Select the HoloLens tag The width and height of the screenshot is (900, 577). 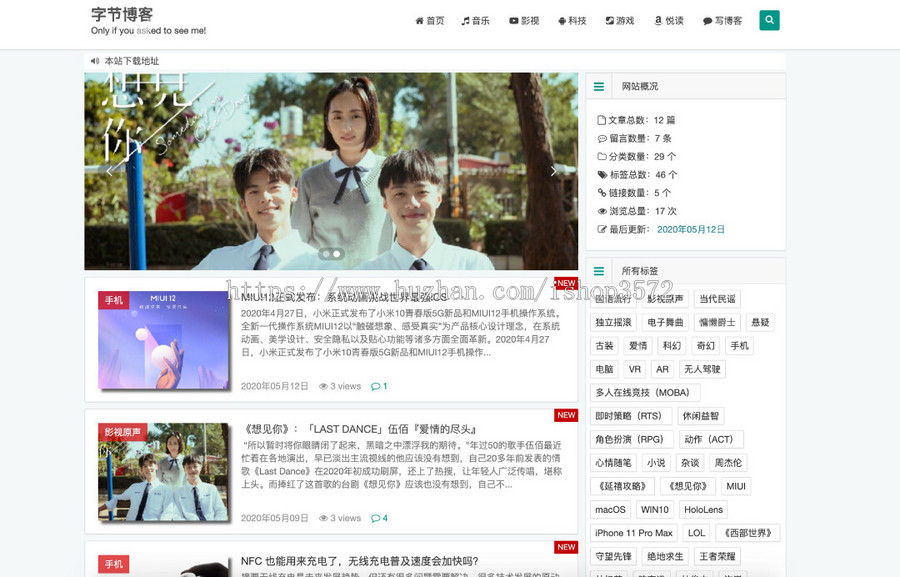coord(703,510)
